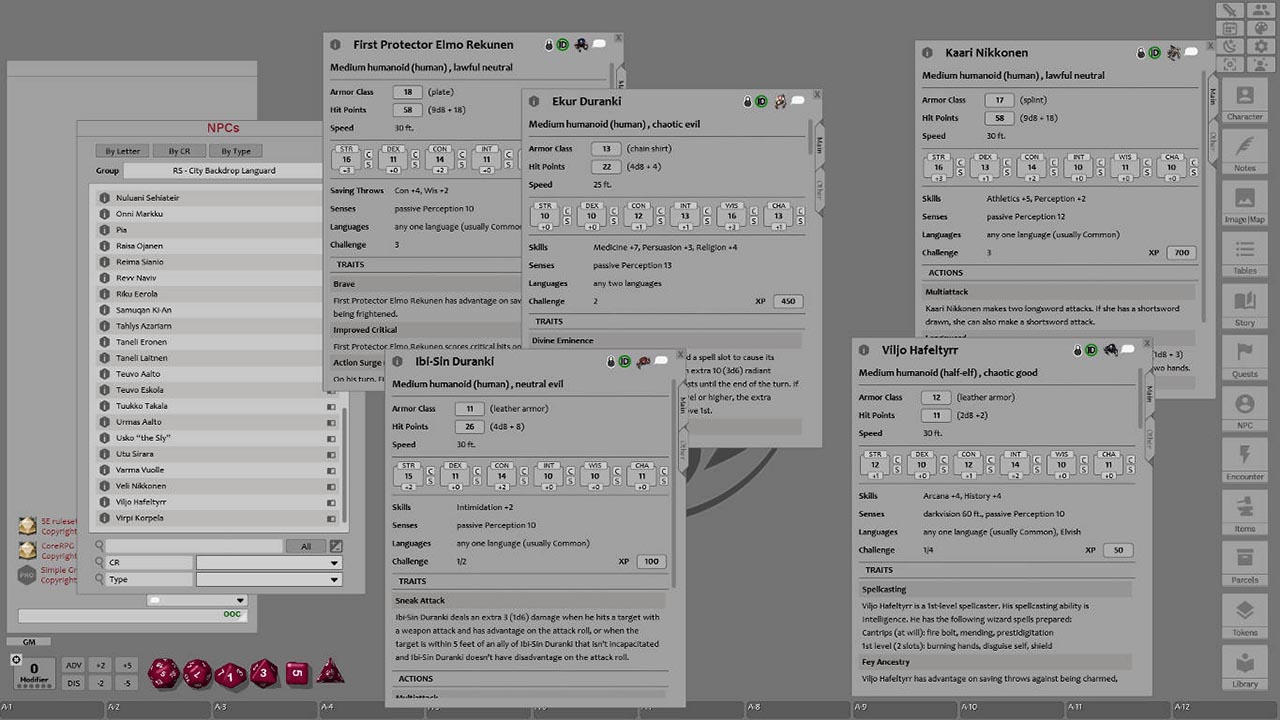Toggle the ID visibility on Ekur Duranki's sheet
This screenshot has width=1280, height=720.
pyautogui.click(x=761, y=100)
